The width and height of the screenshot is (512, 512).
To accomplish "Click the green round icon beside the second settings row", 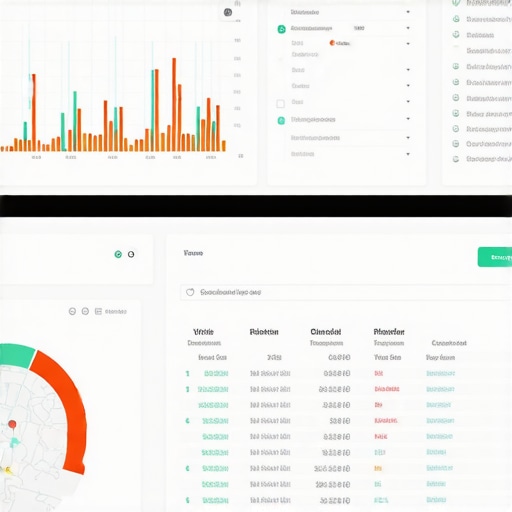I will [x=282, y=29].
